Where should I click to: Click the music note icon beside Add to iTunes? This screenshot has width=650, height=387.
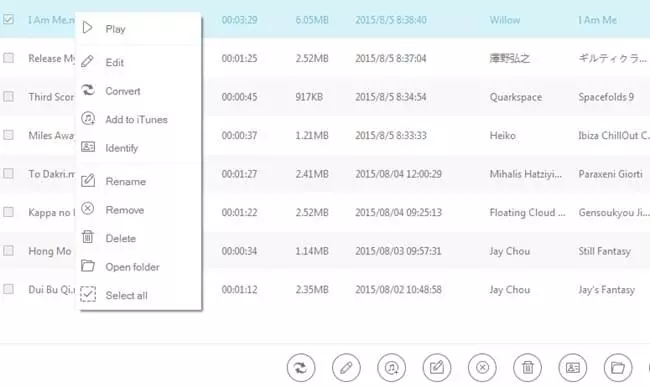pyautogui.click(x=88, y=119)
